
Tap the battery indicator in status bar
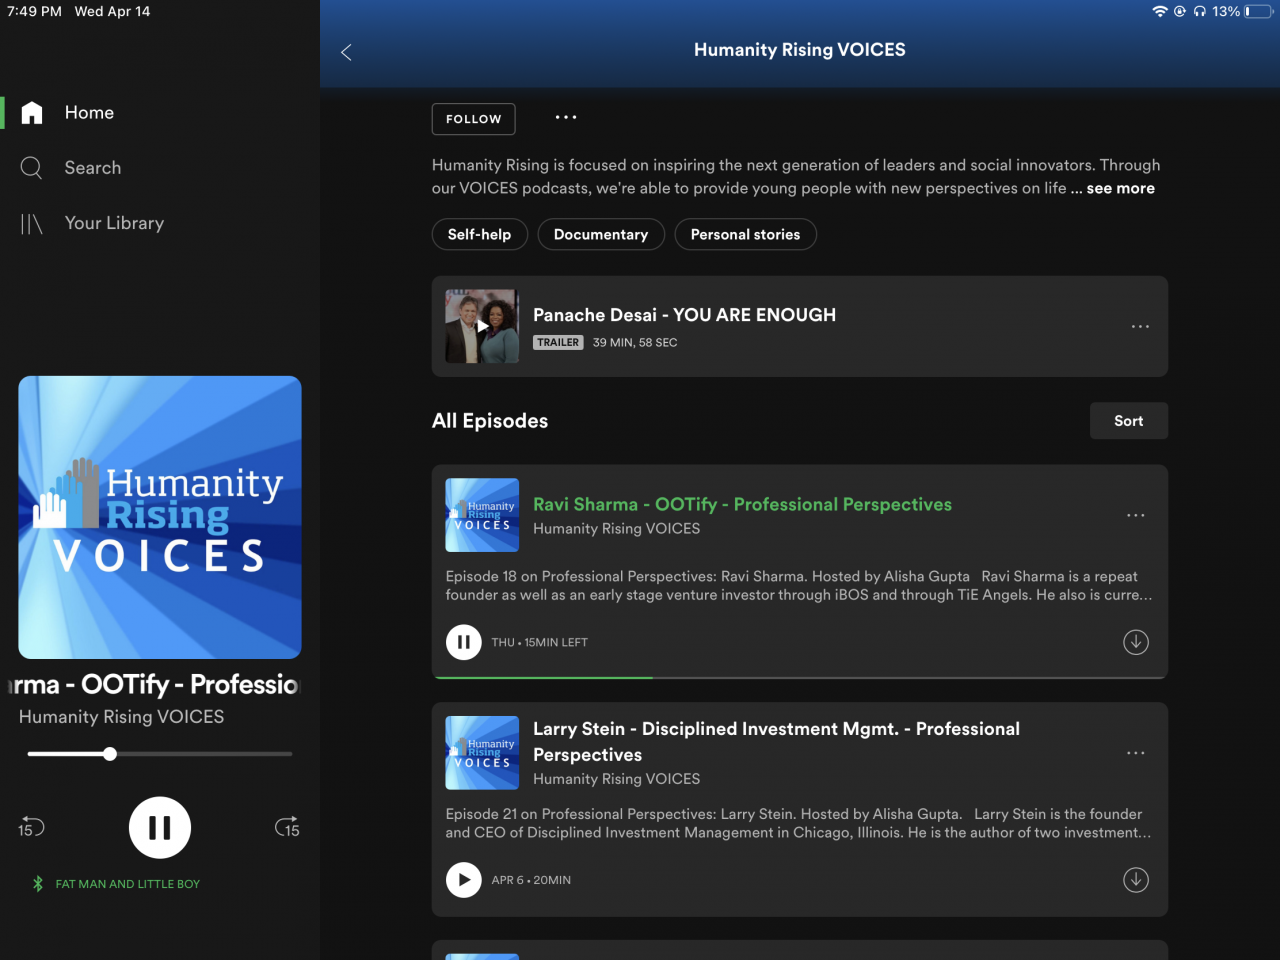click(x=1259, y=12)
